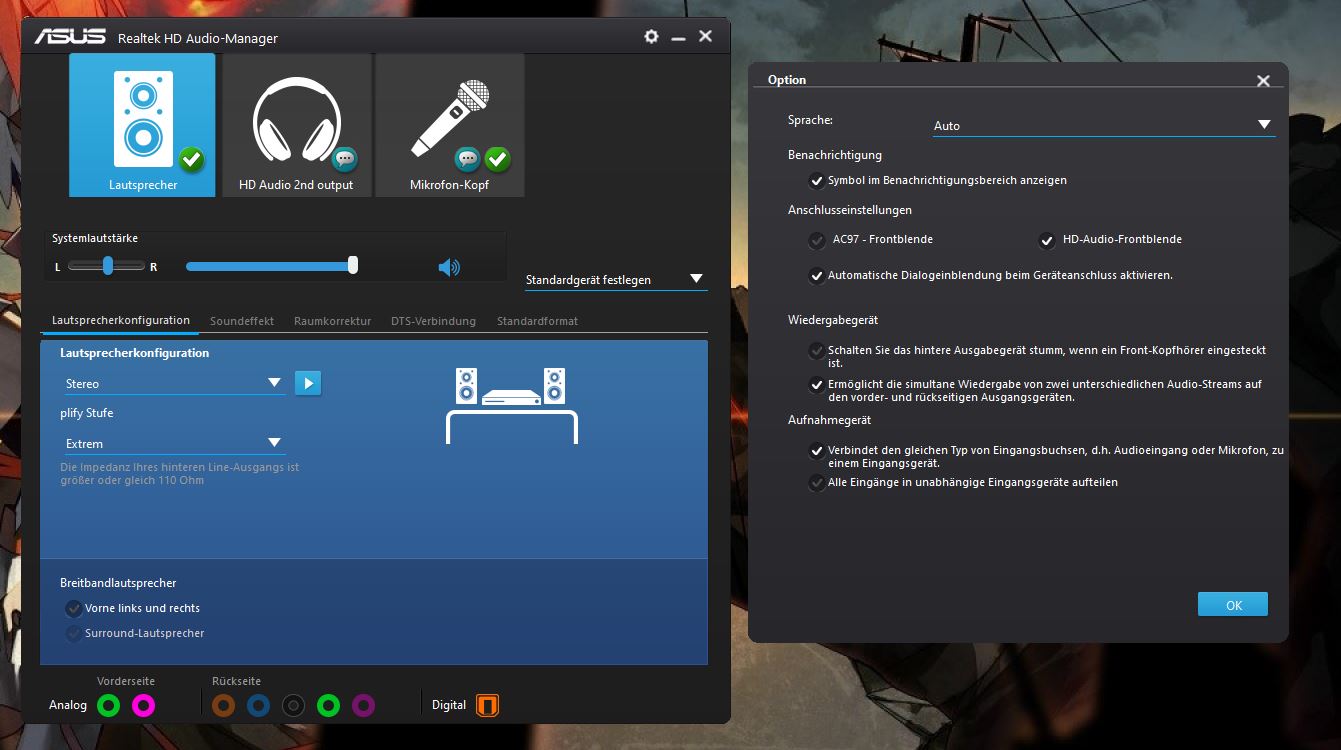Select the HD Audio 2nd output headphones
This screenshot has height=750, width=1341.
tap(296, 125)
